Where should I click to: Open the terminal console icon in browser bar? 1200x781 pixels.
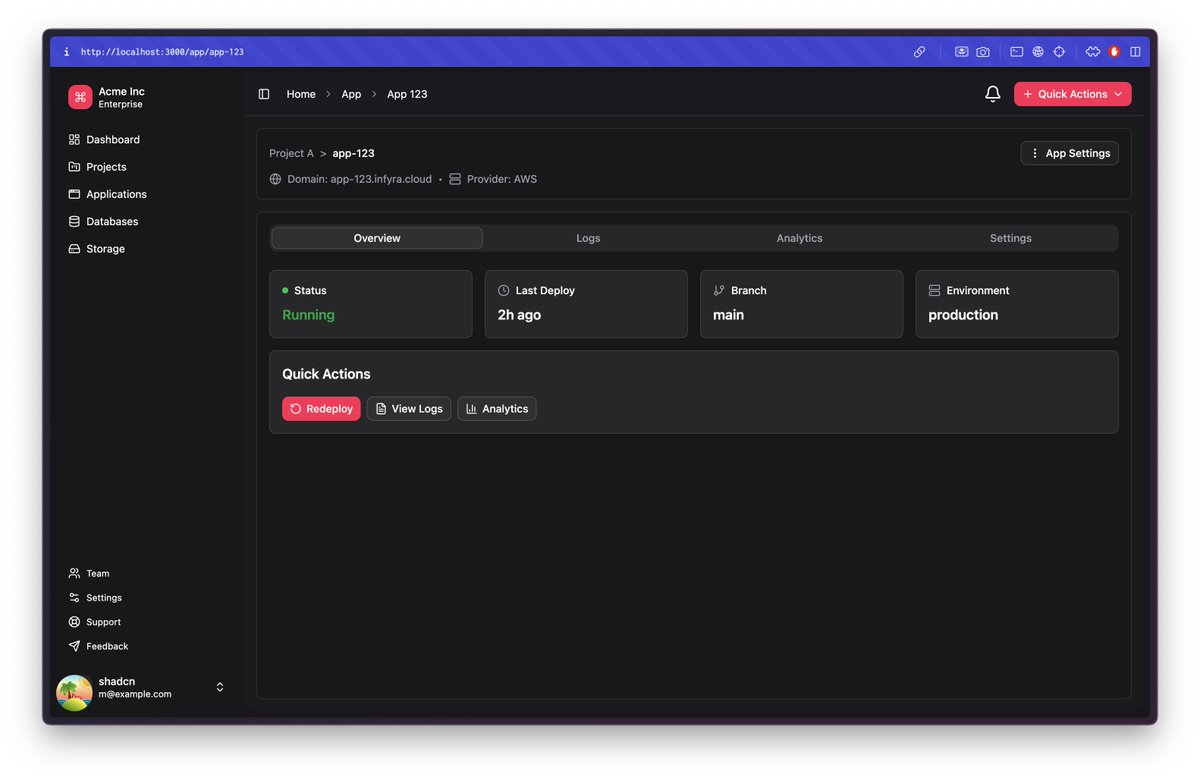(x=1016, y=52)
